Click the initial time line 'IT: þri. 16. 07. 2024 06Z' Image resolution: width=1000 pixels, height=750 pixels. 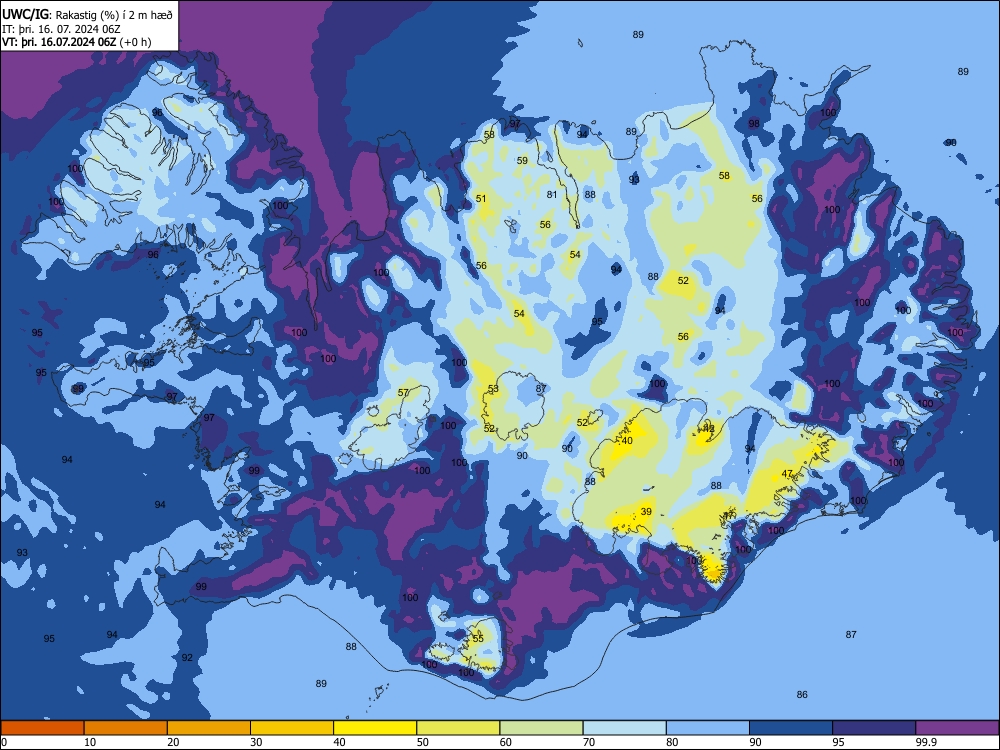pyautogui.click(x=61, y=29)
